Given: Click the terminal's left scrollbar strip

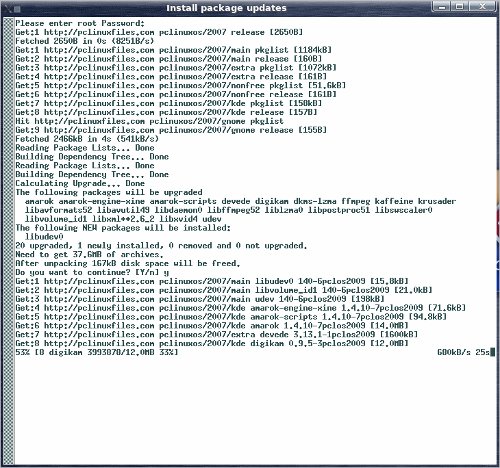Looking at the screenshot, I should pos(9,241).
